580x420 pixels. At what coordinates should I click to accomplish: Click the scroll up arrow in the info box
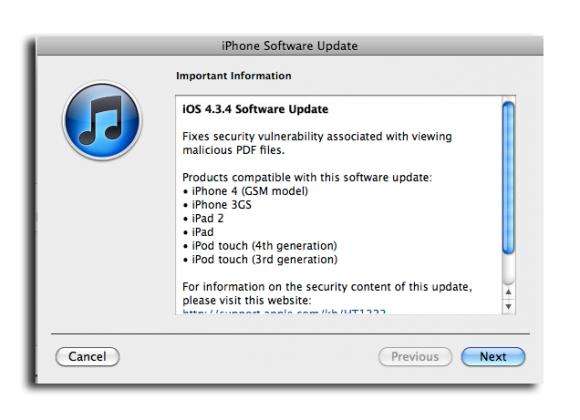[509, 292]
